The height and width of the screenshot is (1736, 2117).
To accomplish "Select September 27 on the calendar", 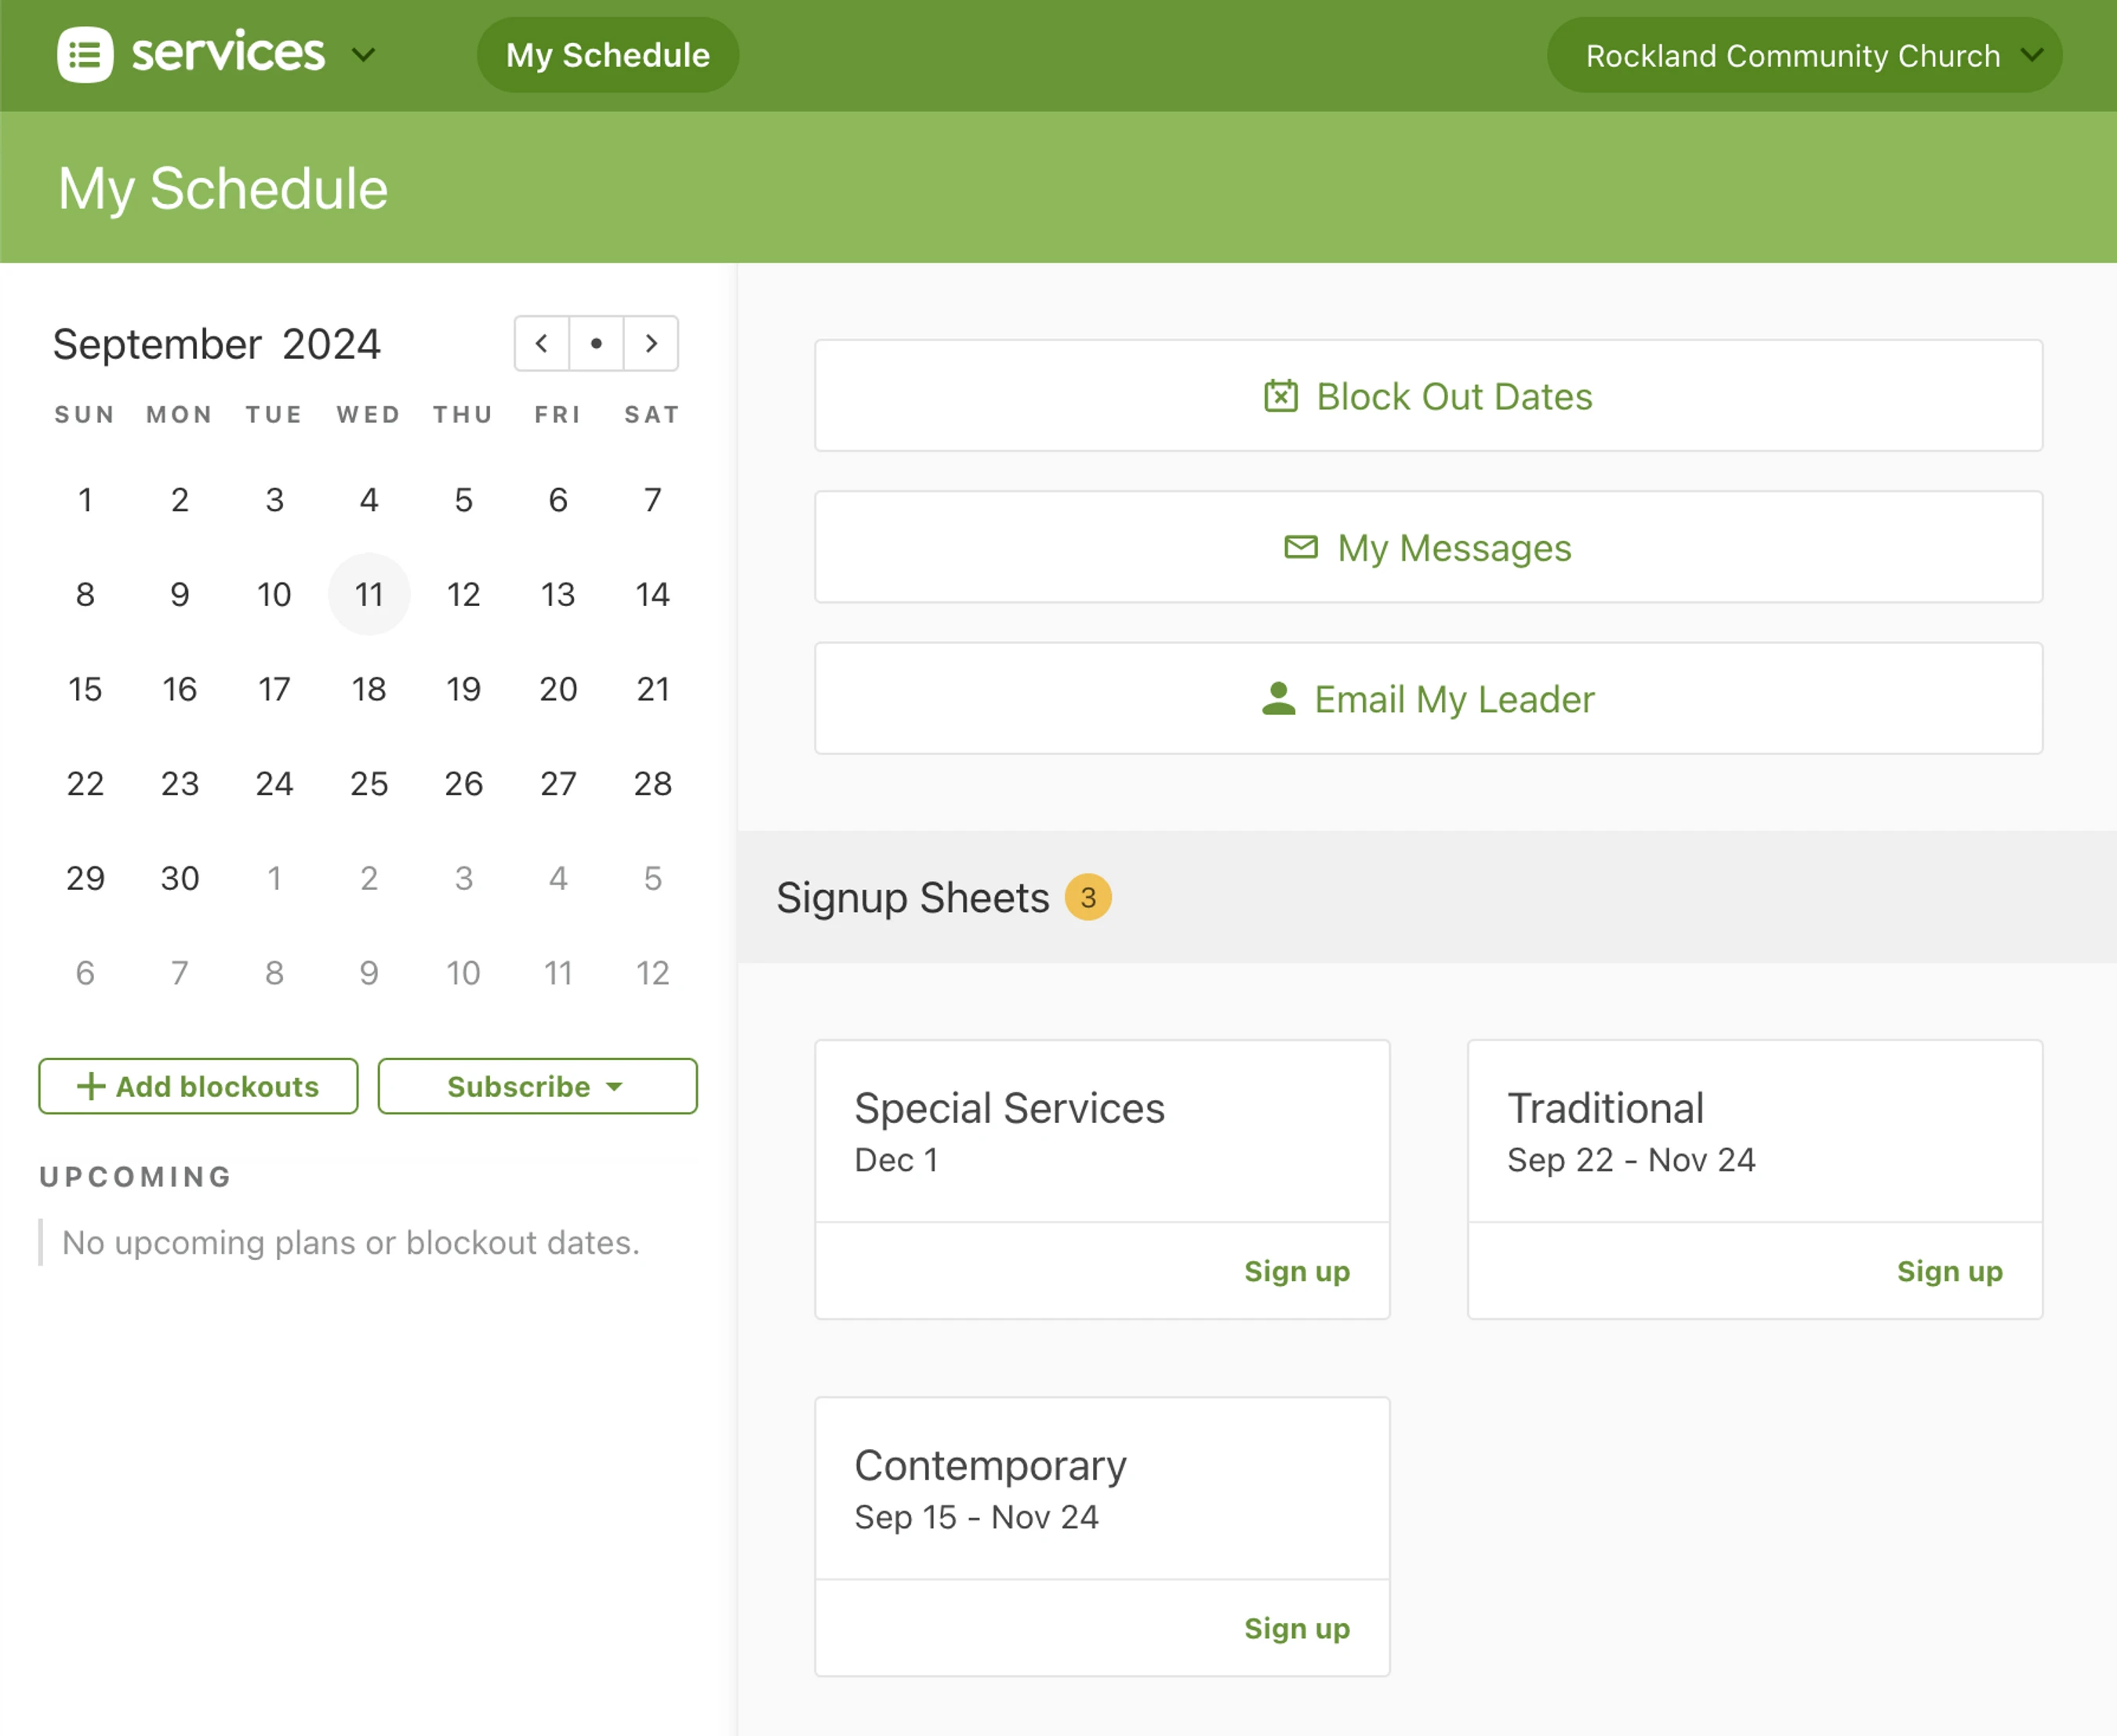I will [x=558, y=783].
